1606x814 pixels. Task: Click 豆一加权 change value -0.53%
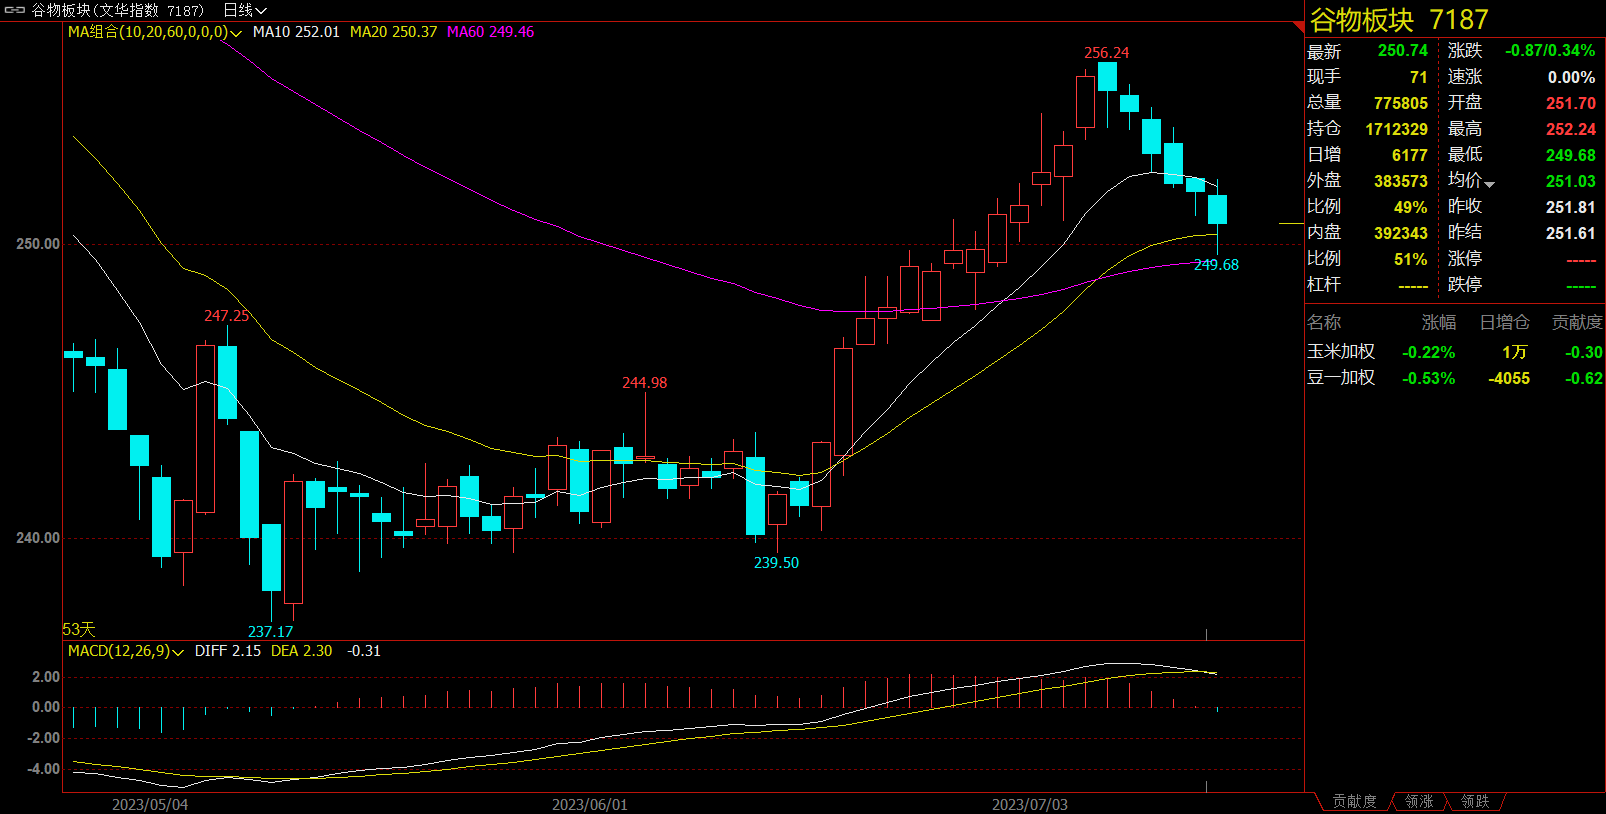coord(1428,378)
